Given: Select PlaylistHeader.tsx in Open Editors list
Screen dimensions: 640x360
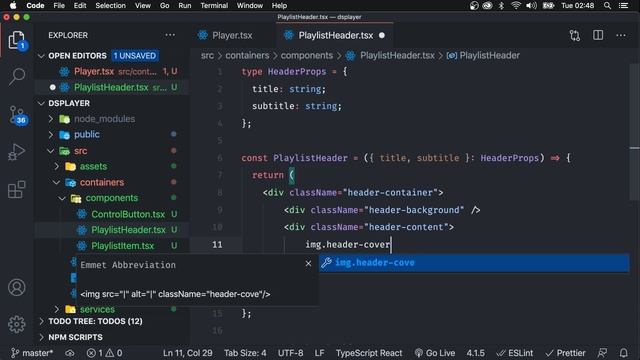Looking at the screenshot, I should (112, 87).
